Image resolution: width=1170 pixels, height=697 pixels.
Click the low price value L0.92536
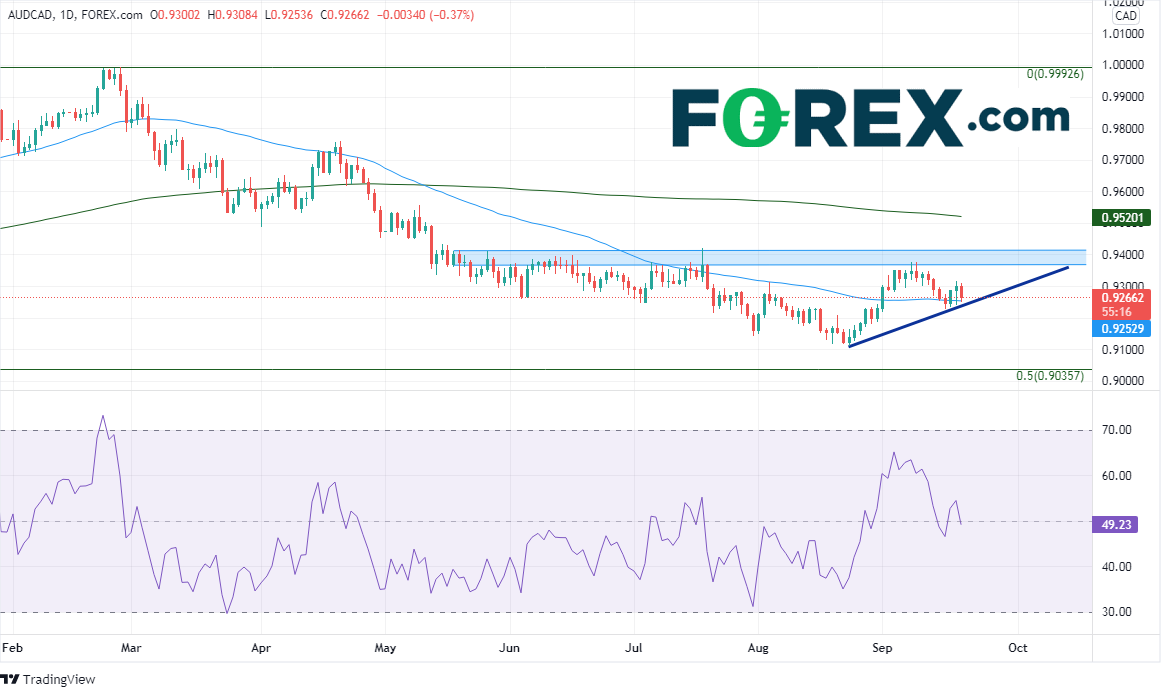[x=288, y=15]
